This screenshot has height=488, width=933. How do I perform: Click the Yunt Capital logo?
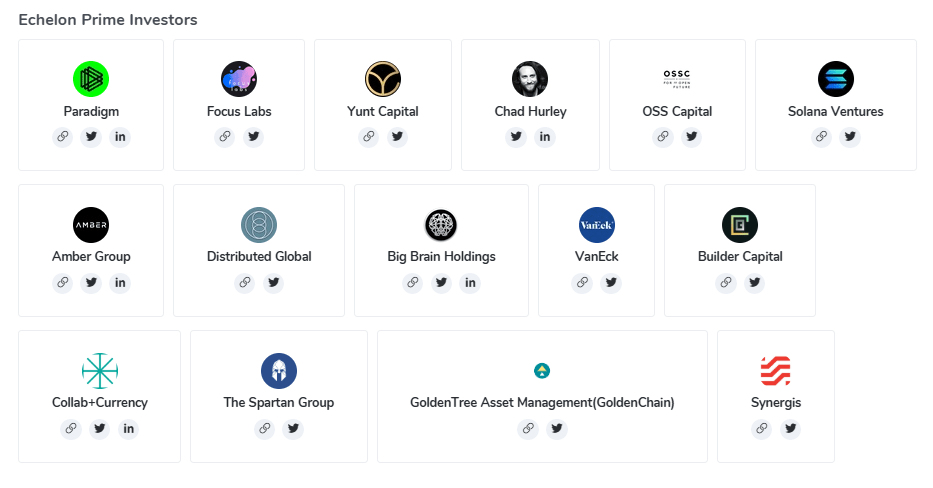(x=383, y=79)
